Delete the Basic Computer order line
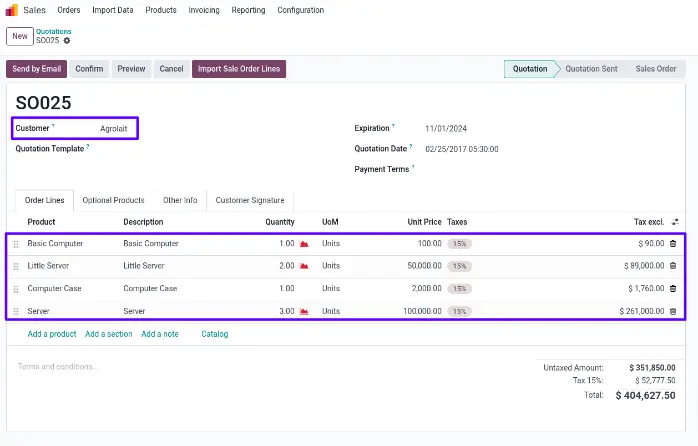The image size is (698, 446). (672, 243)
